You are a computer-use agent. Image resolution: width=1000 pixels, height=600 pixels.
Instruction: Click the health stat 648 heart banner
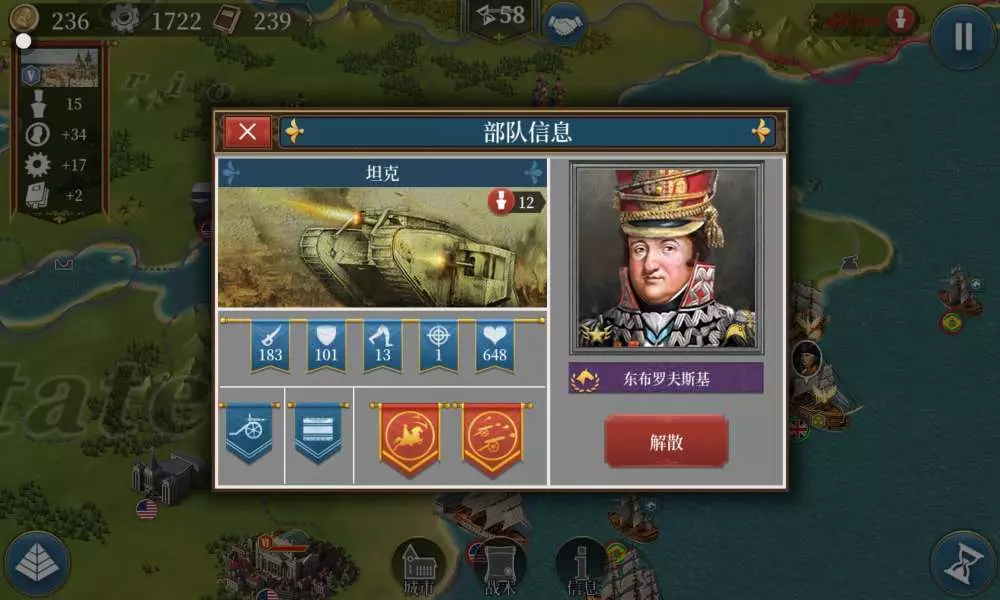[494, 347]
